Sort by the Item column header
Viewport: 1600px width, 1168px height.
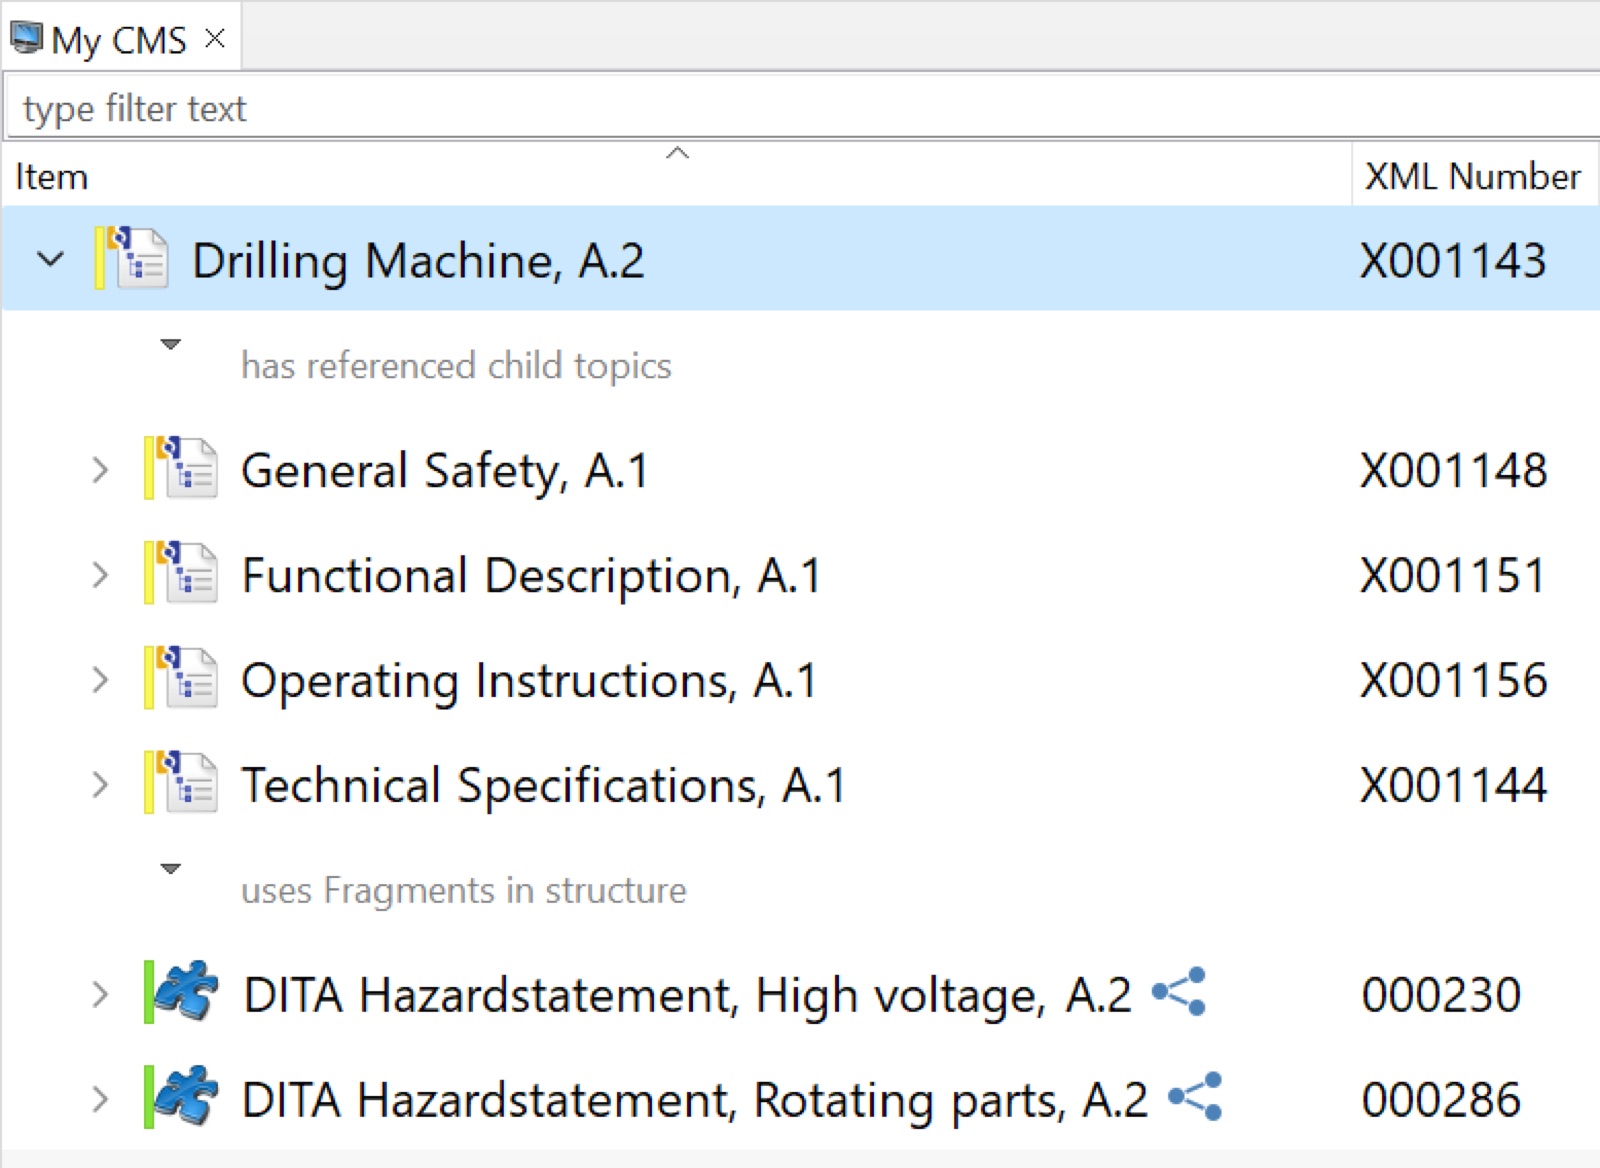[x=677, y=176]
